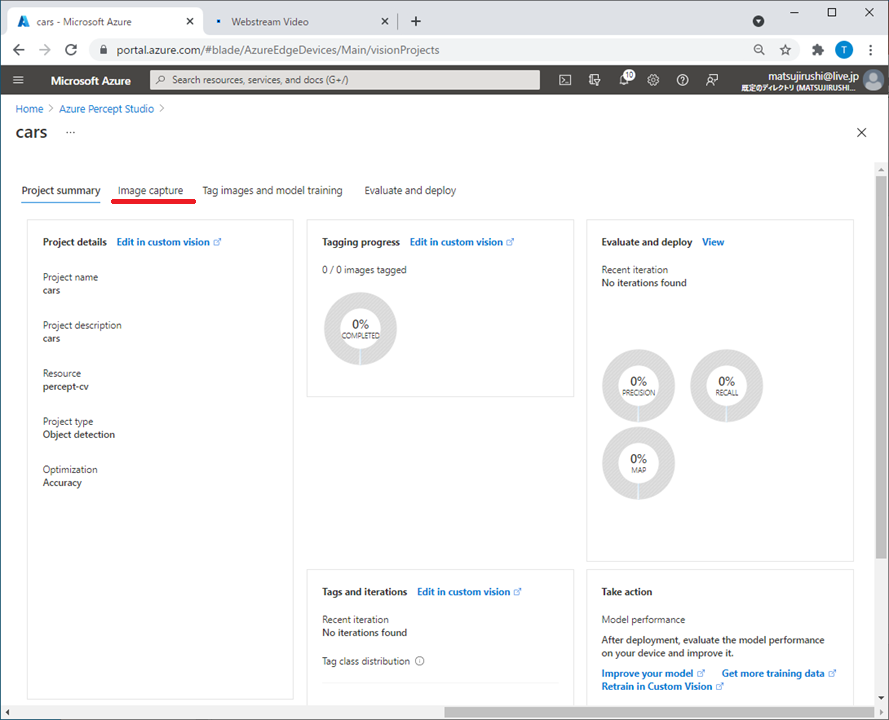
Task: Open the Directories and subscriptions filter icon
Action: [594, 80]
